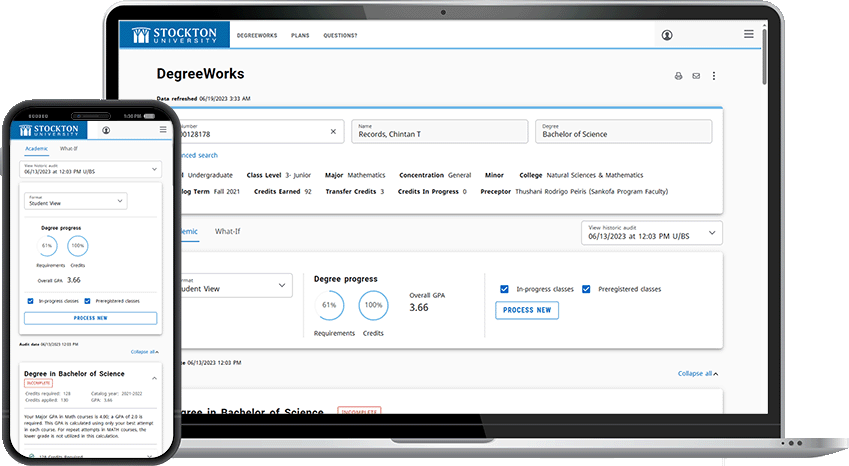849x466 pixels.
Task: Click the email envelope icon on laptop
Action: click(x=696, y=76)
